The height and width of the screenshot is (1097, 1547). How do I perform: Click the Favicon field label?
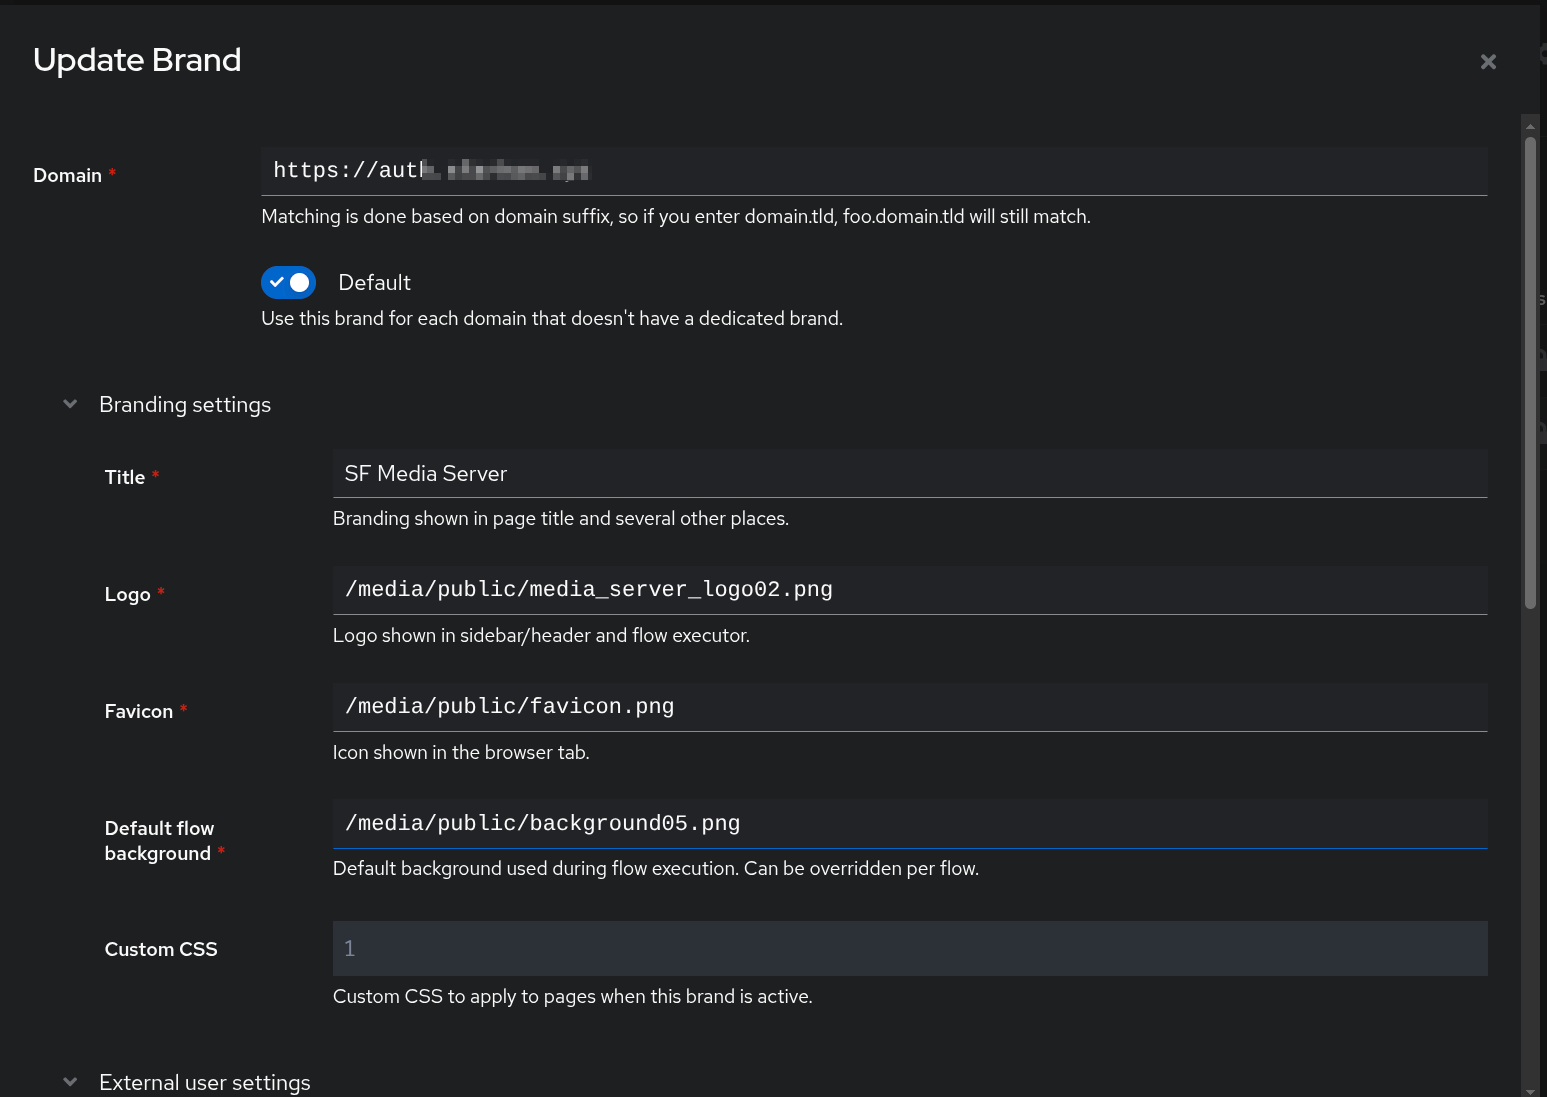click(139, 712)
